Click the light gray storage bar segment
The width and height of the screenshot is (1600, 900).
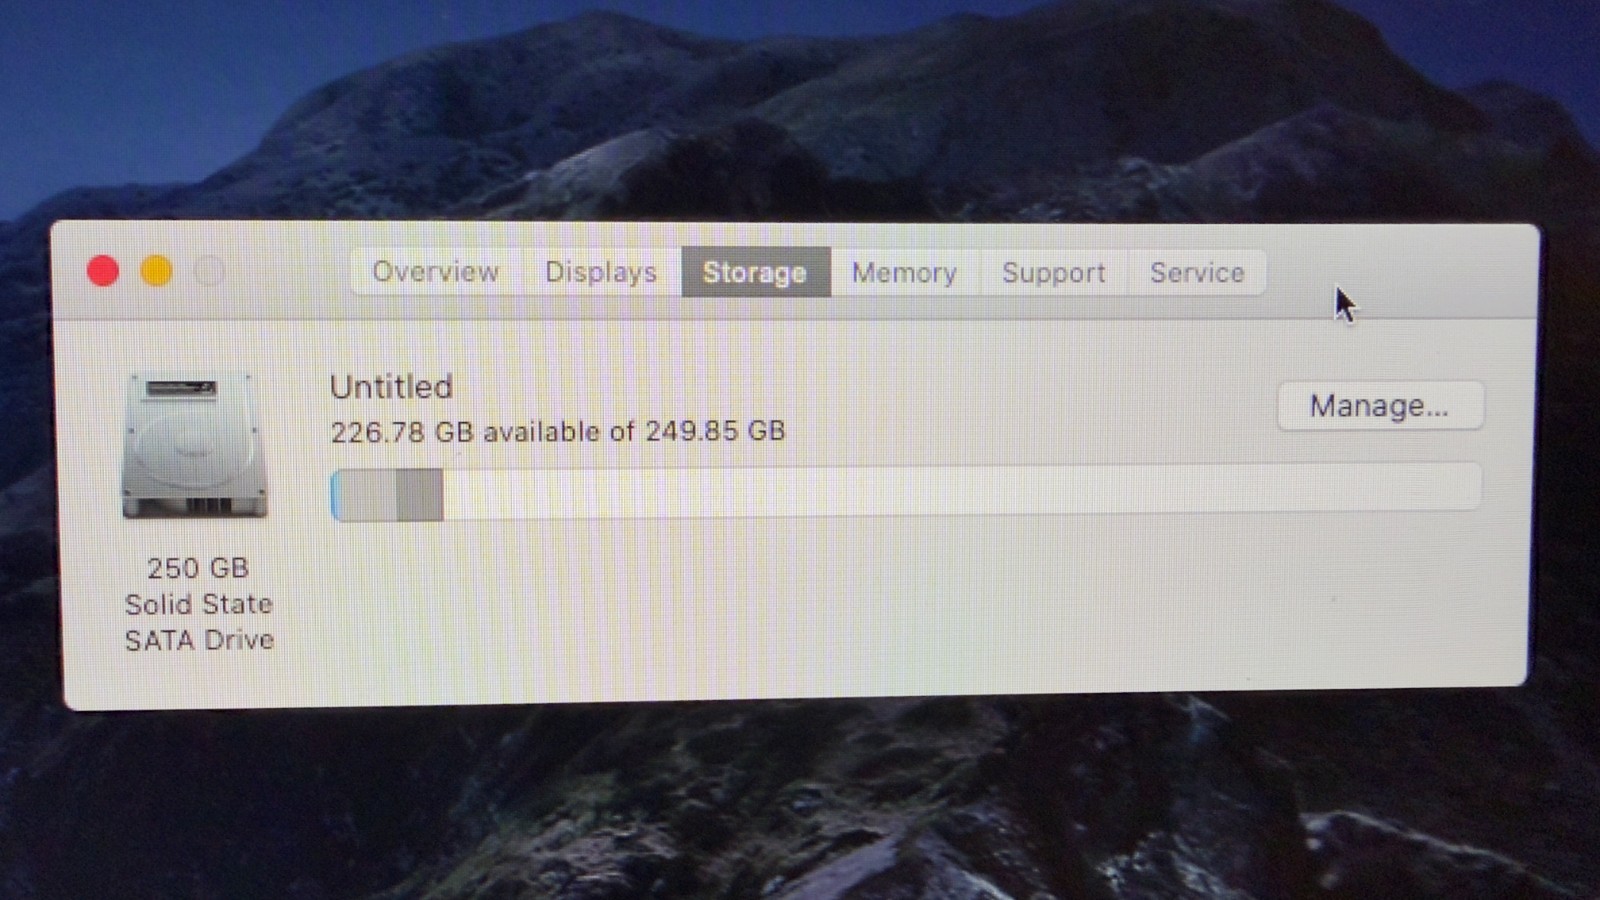tap(368, 495)
